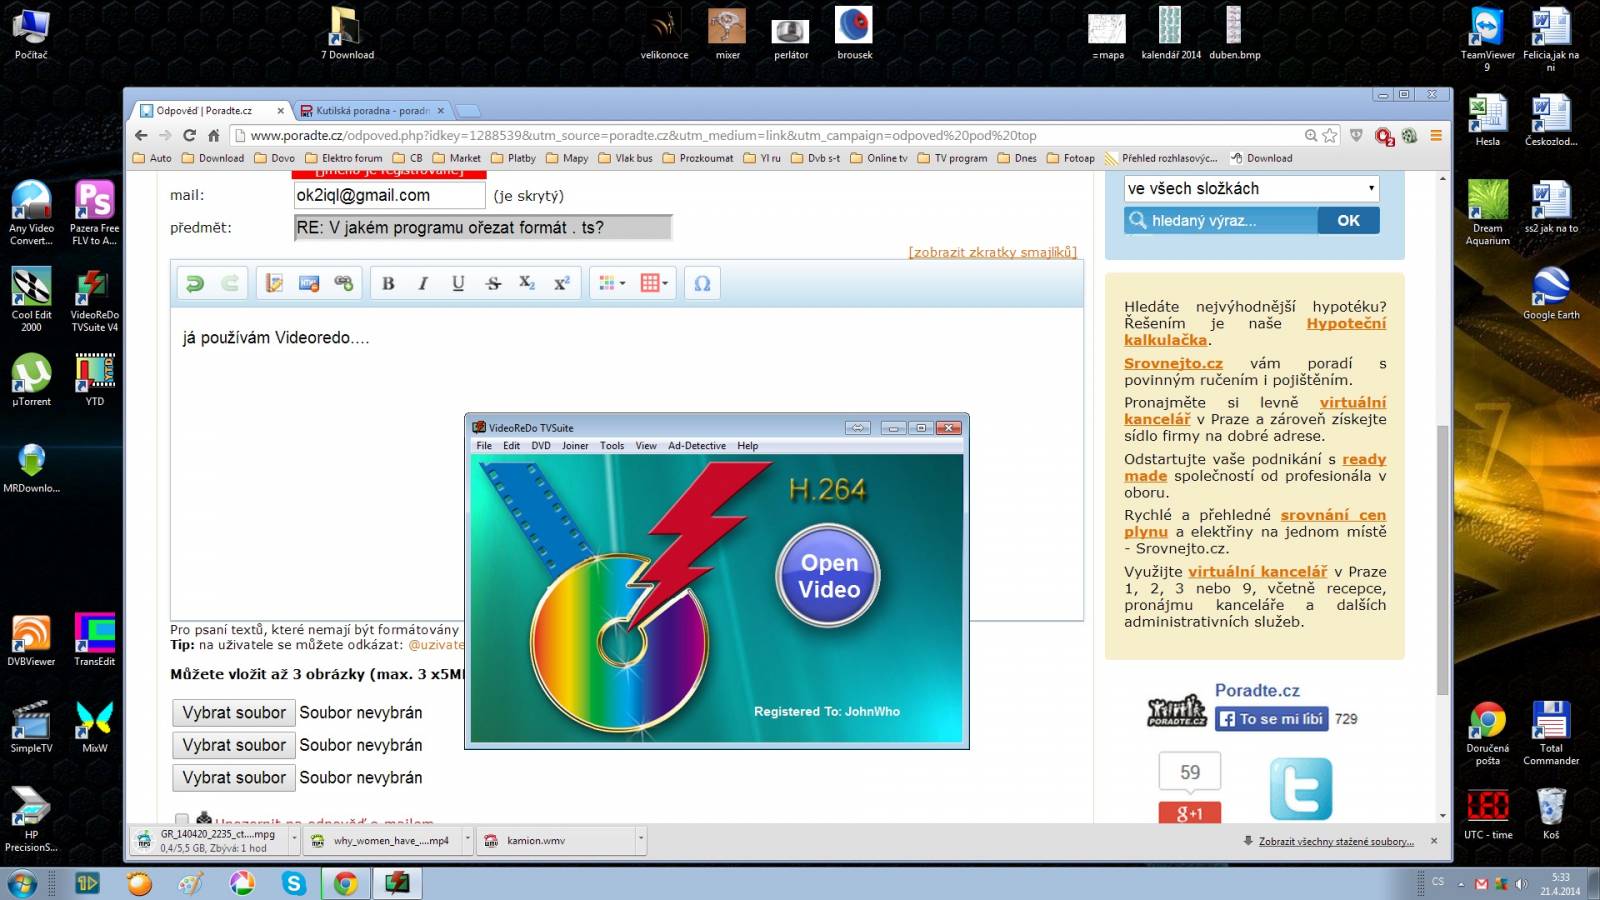Click the O2 extension icon in Chrome
This screenshot has width=1600, height=900.
tap(1384, 136)
